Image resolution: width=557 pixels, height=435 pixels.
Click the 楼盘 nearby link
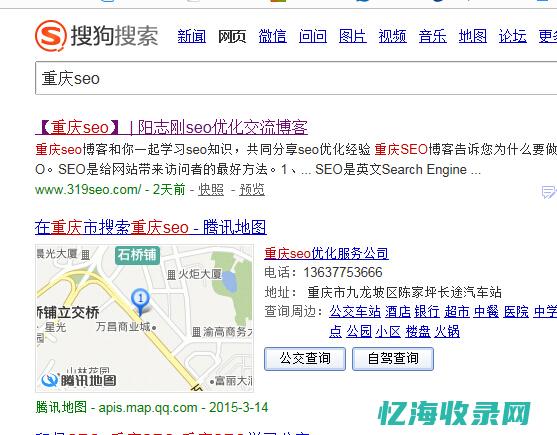point(418,332)
